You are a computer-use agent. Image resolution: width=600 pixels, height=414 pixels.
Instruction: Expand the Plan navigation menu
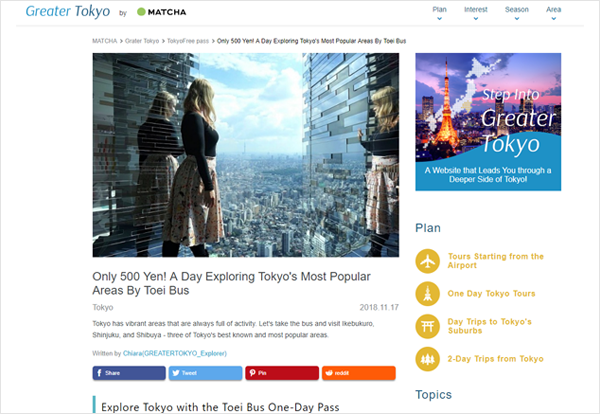(439, 13)
